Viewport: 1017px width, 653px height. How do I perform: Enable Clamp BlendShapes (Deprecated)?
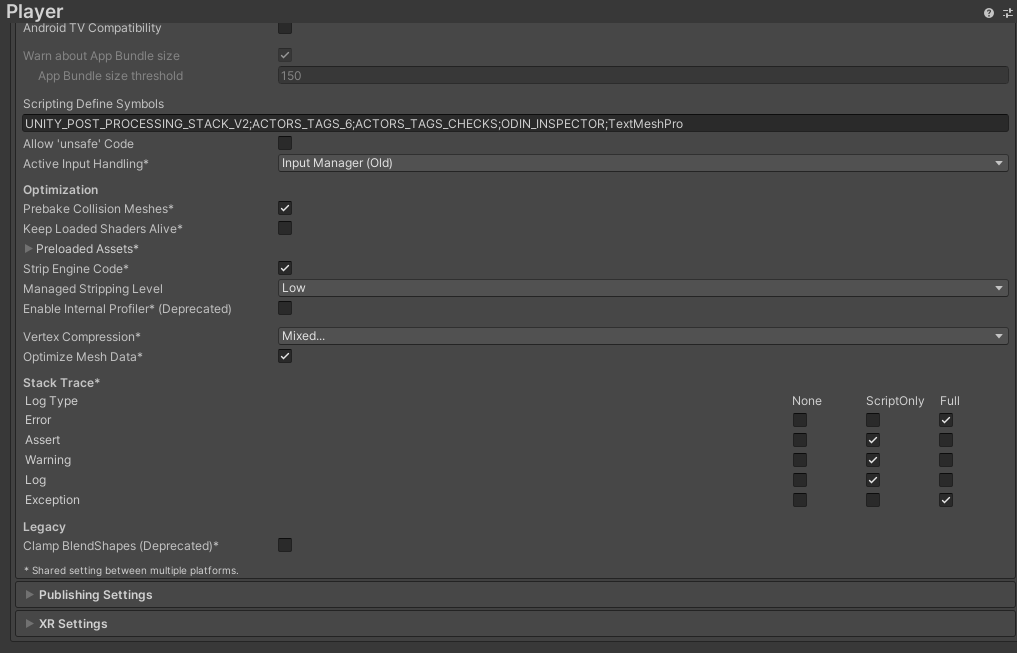[285, 544]
